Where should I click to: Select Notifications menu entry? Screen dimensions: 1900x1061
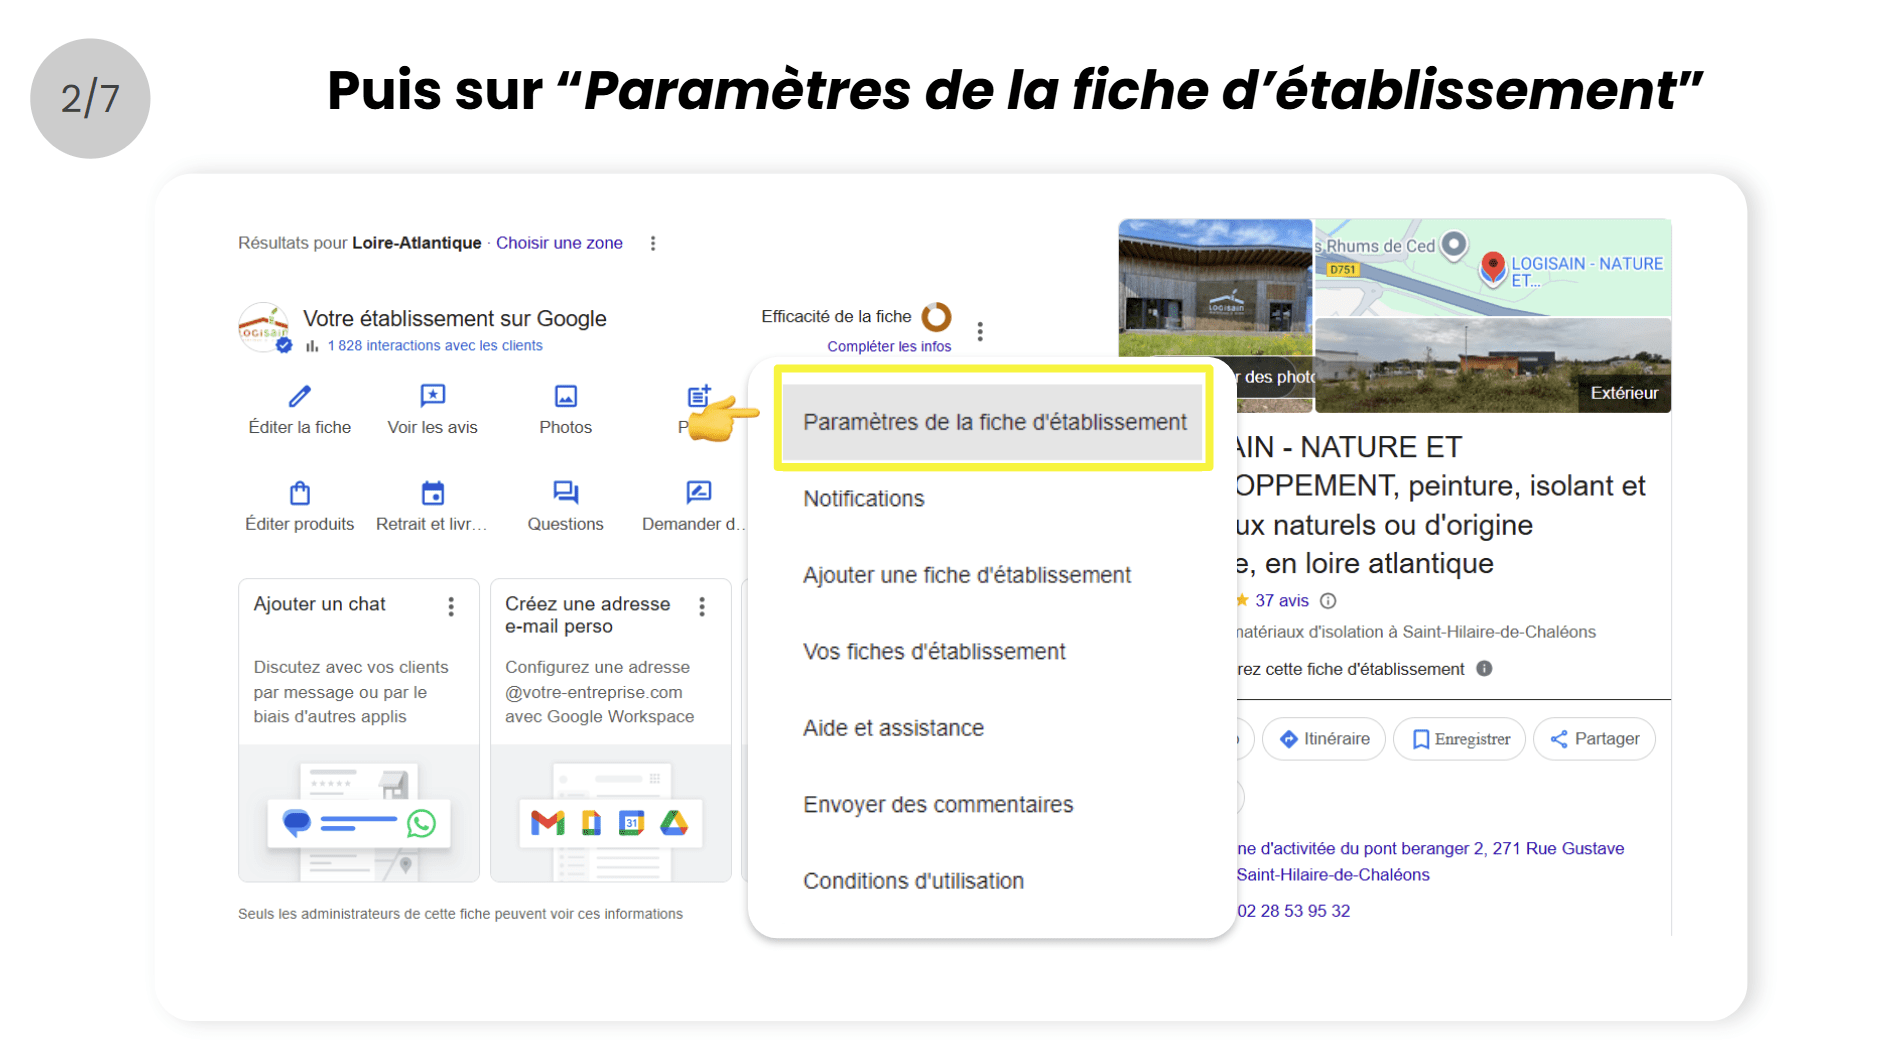point(864,499)
